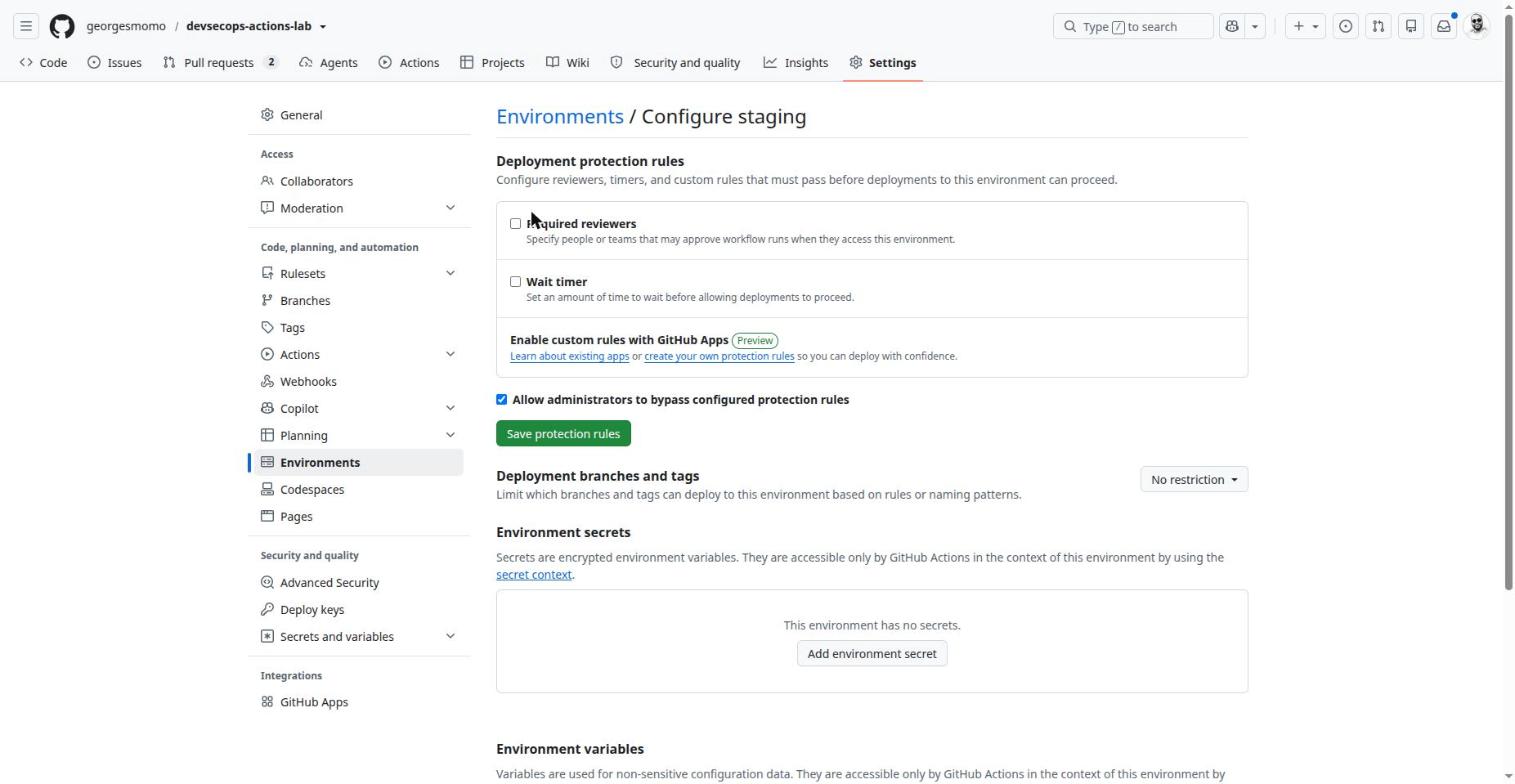Click Add environment secret button
This screenshot has width=1515, height=784.
tap(872, 654)
